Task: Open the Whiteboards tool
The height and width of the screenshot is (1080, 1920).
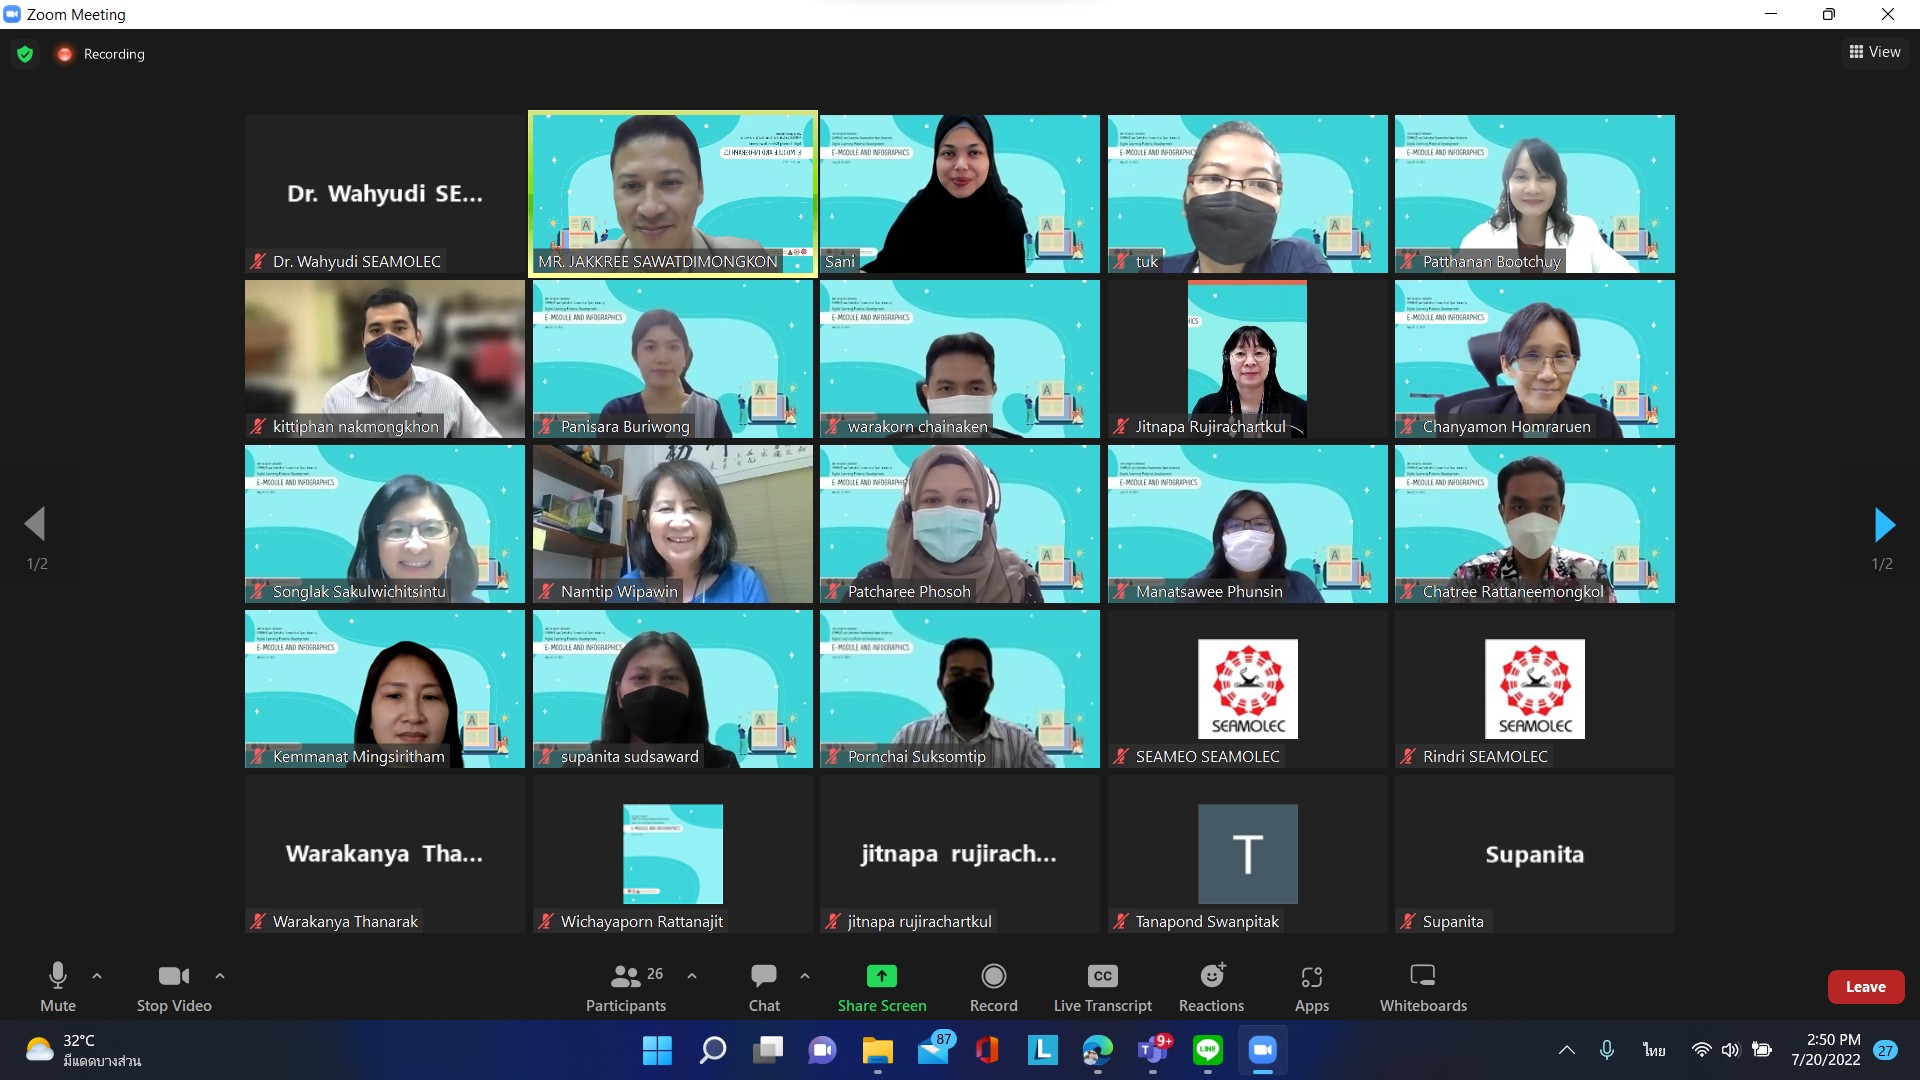Action: [1422, 986]
